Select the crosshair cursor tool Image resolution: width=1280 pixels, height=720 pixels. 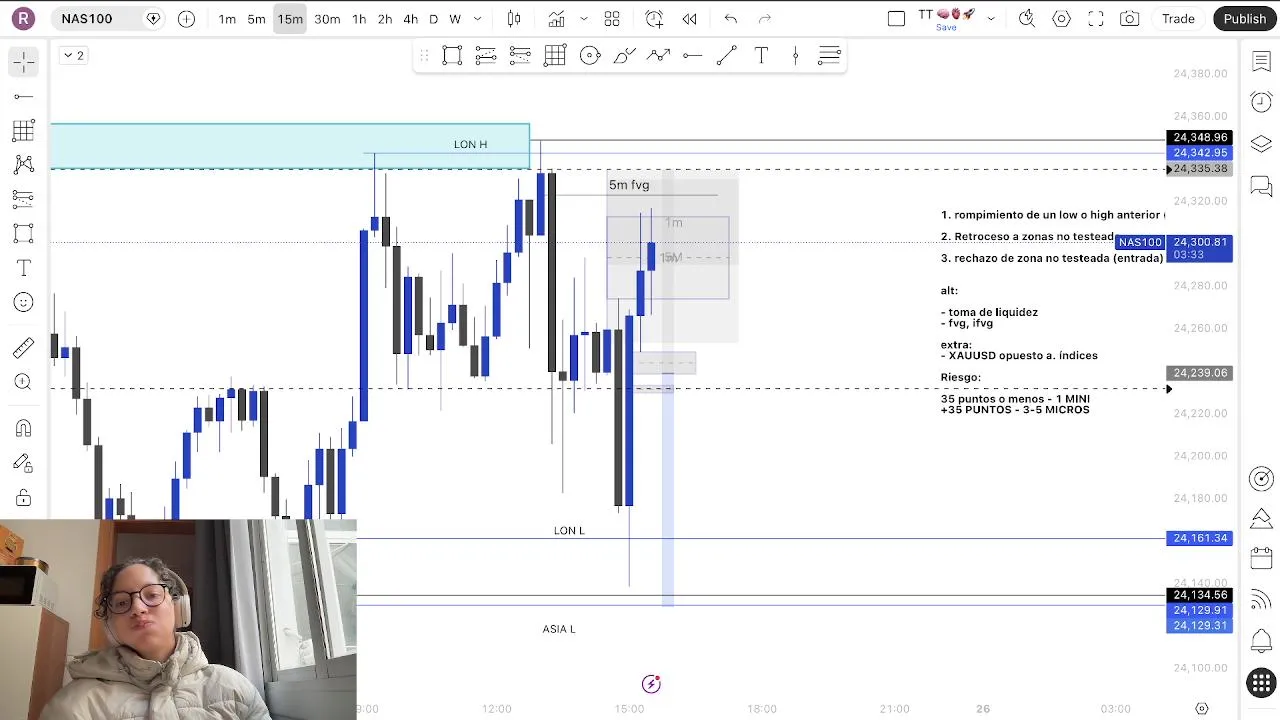tap(24, 62)
